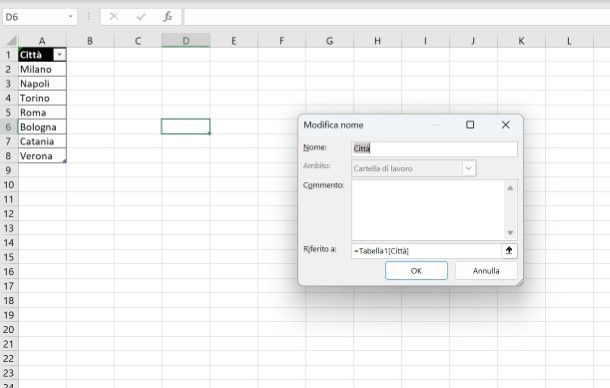Click the comment scrollbar up arrow
610x388 pixels.
pyautogui.click(x=510, y=188)
